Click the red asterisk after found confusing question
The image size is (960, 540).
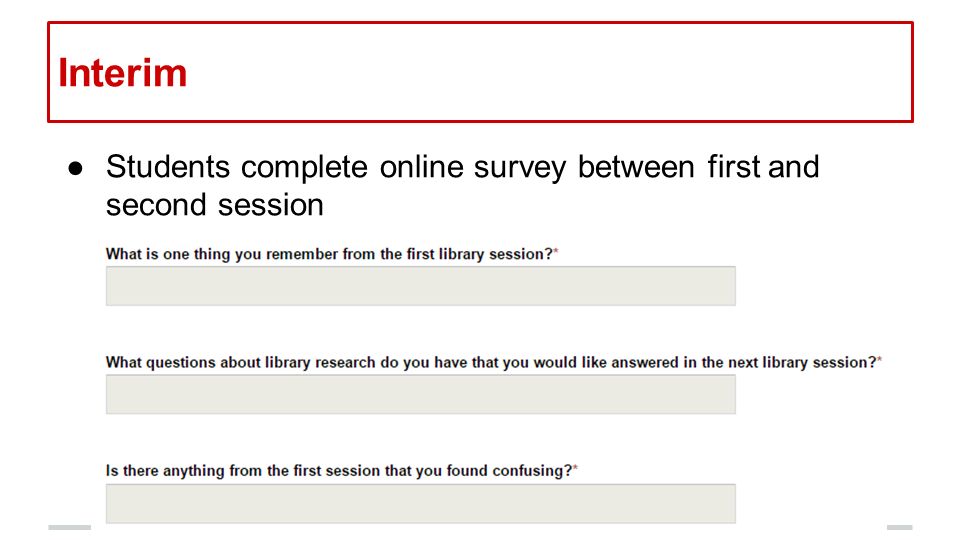(x=576, y=468)
